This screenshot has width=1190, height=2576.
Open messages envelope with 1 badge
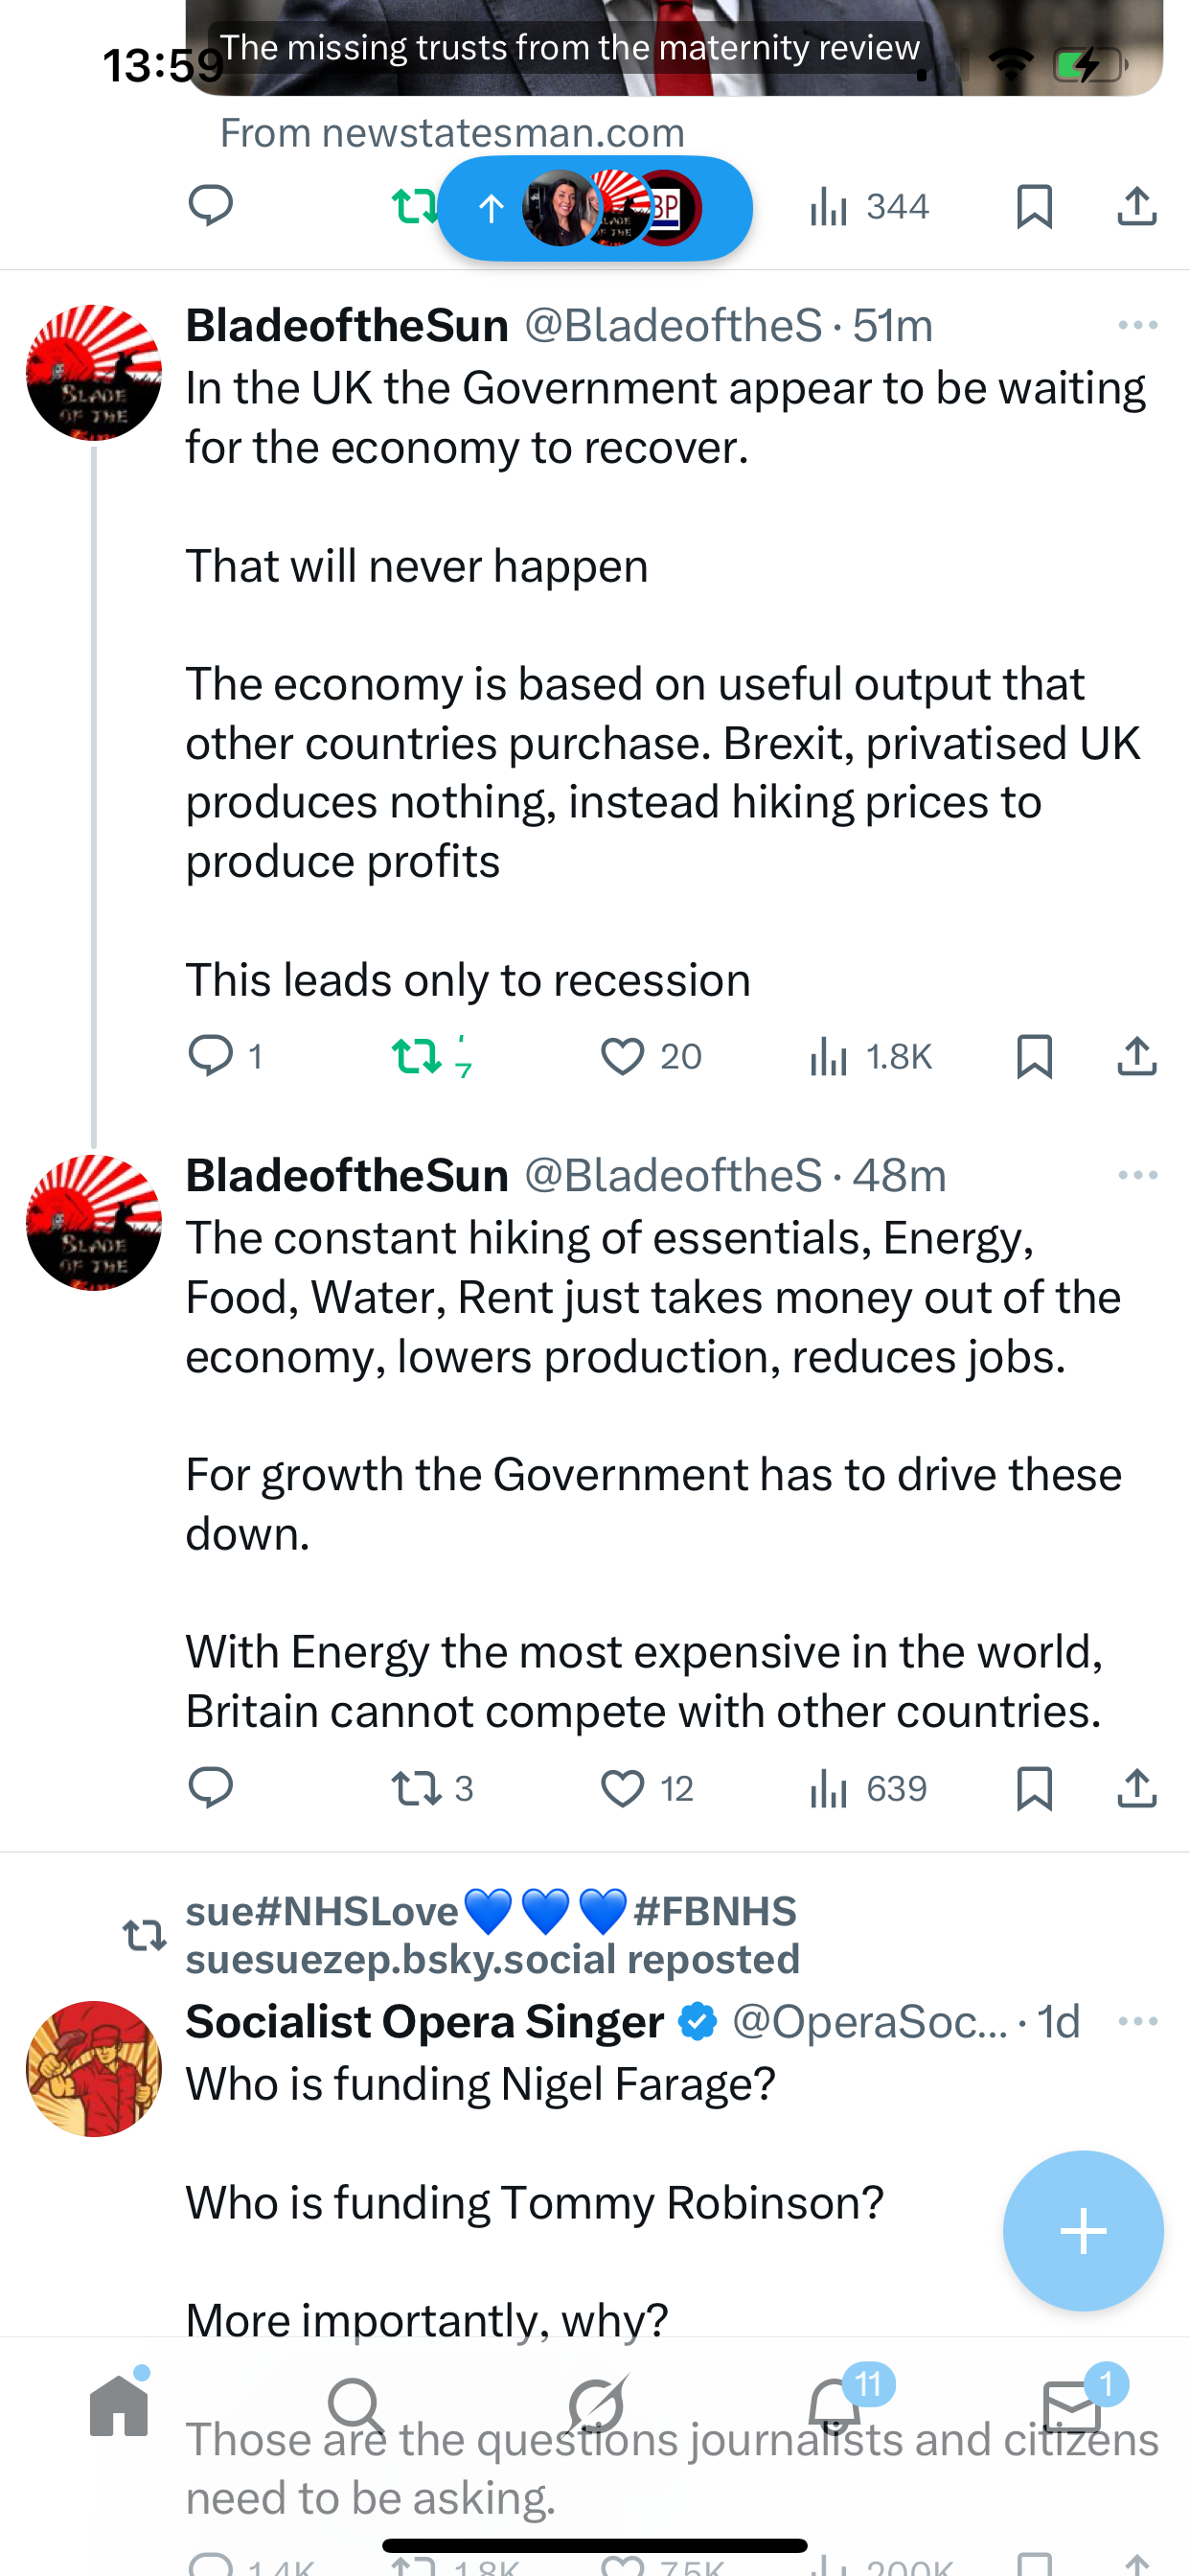[1072, 2405]
